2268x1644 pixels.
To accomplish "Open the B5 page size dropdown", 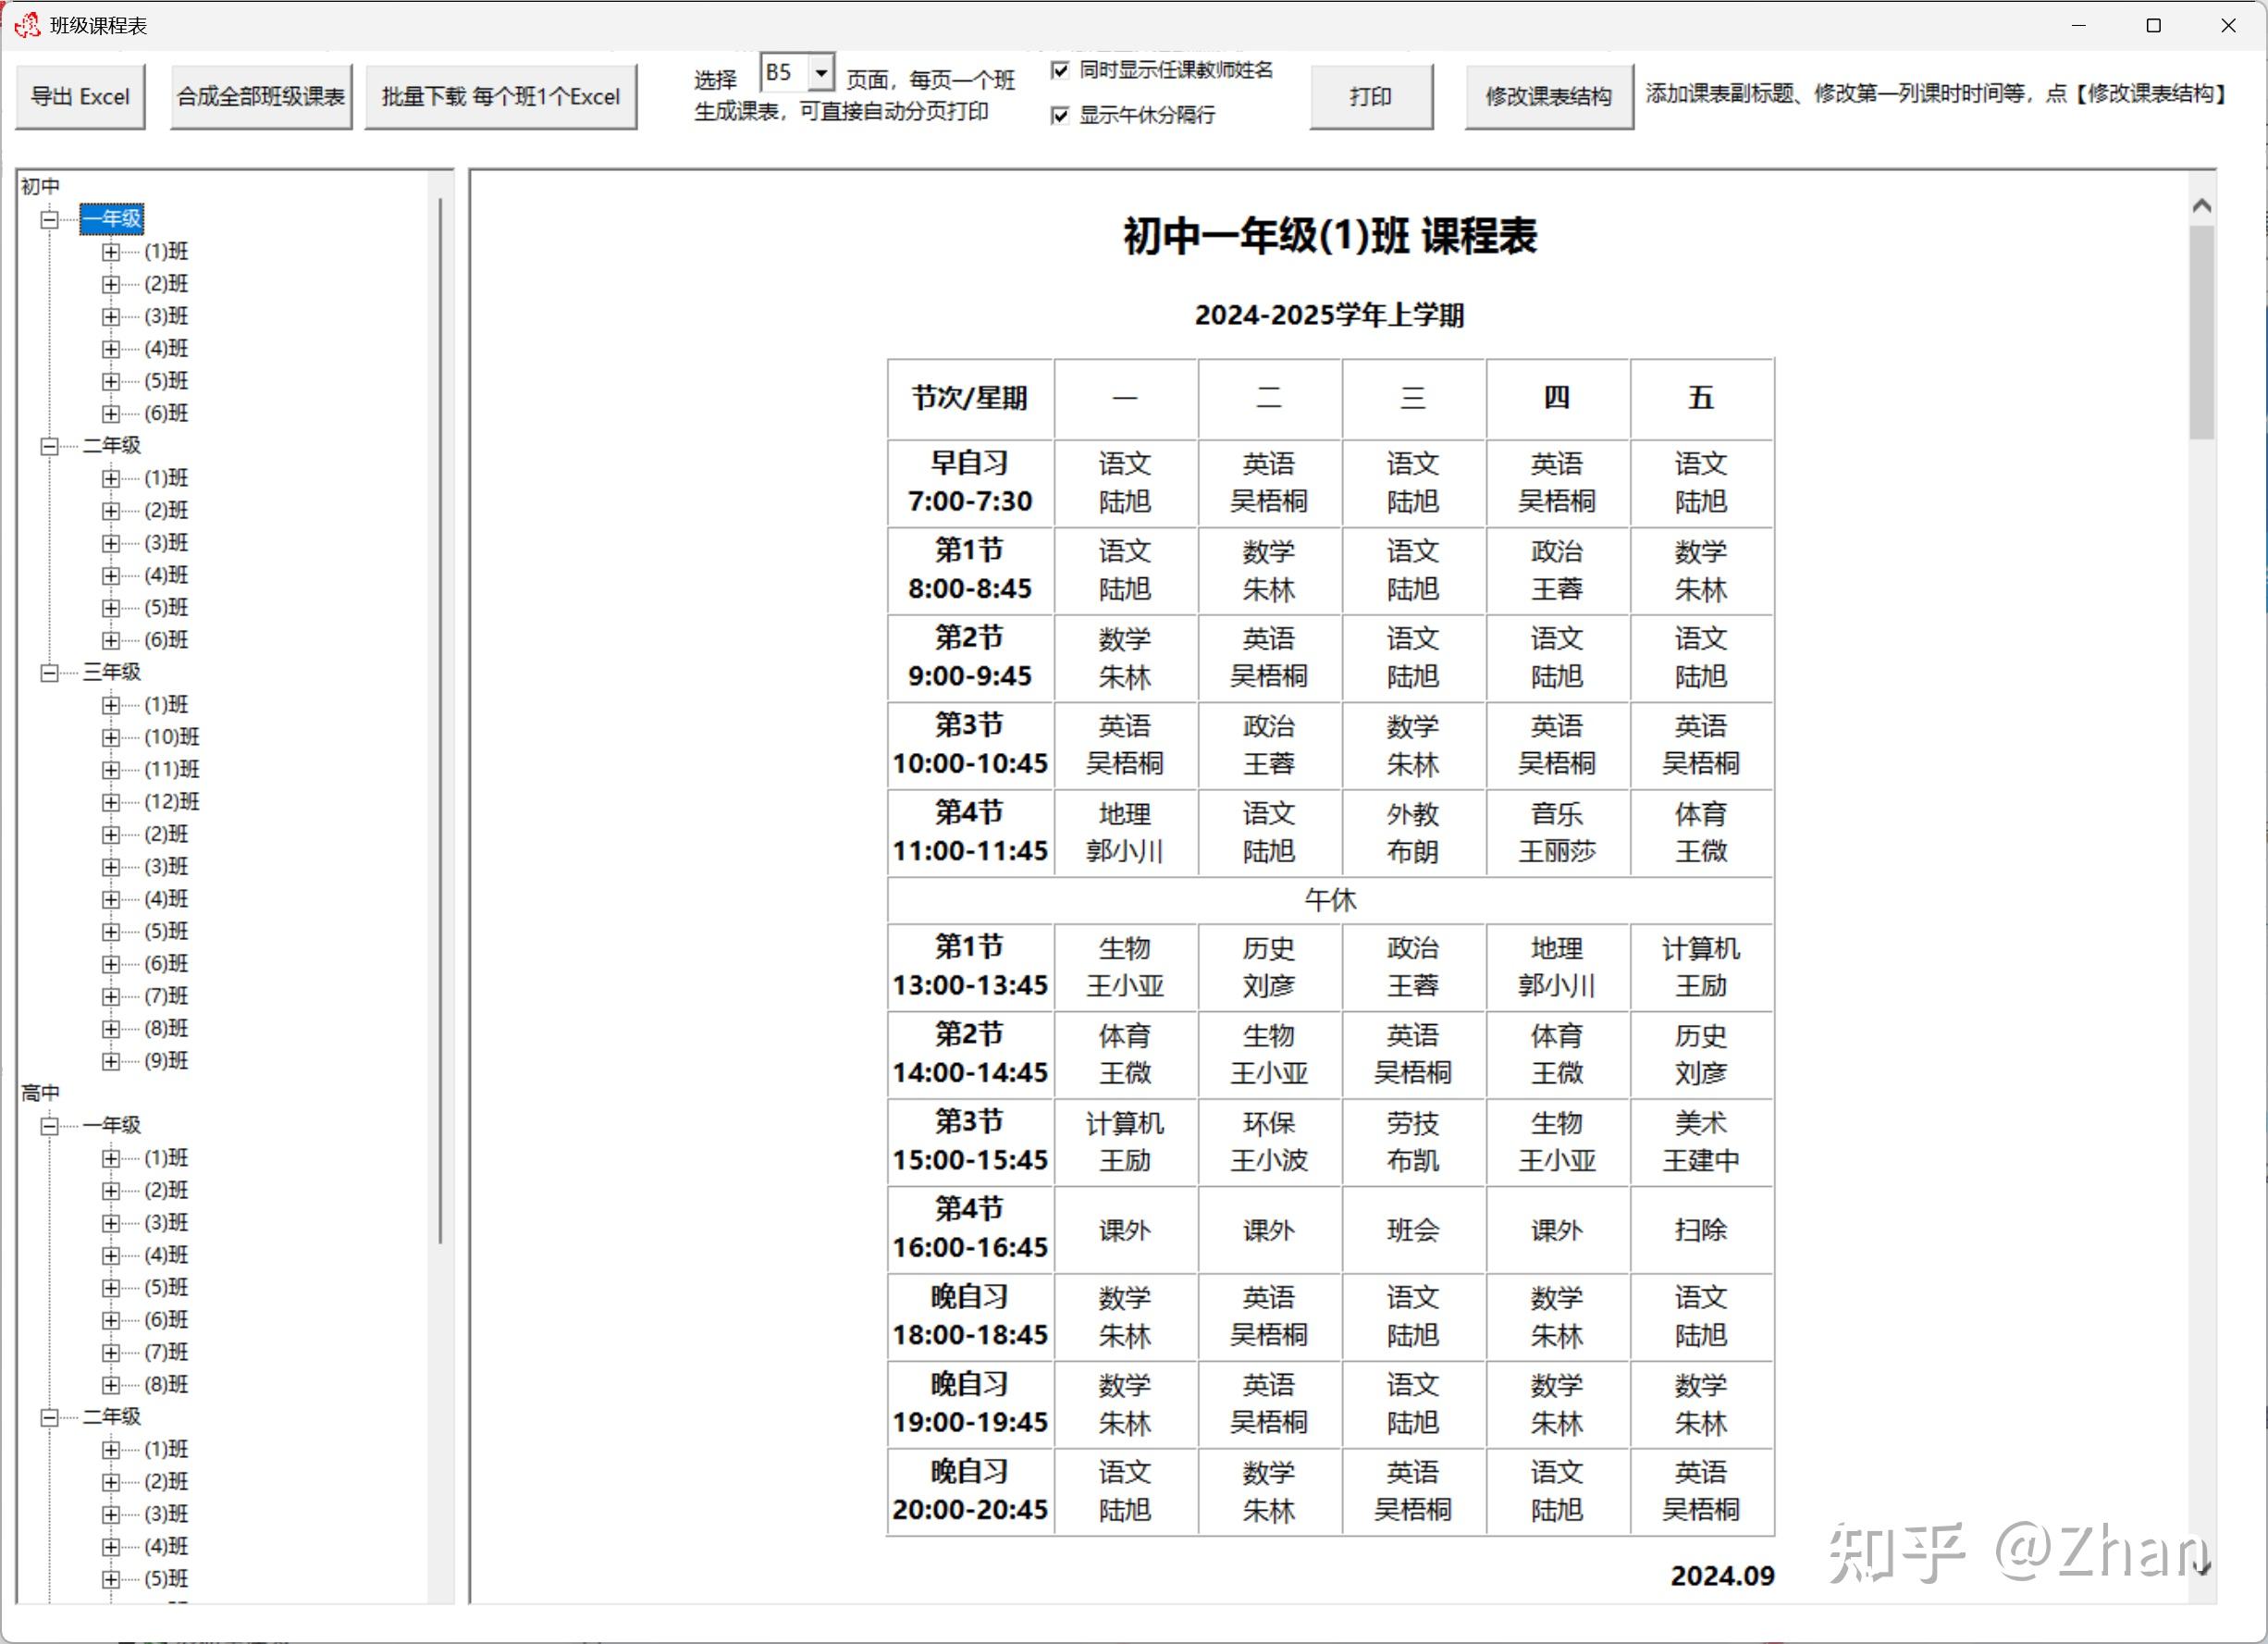I will tap(821, 72).
